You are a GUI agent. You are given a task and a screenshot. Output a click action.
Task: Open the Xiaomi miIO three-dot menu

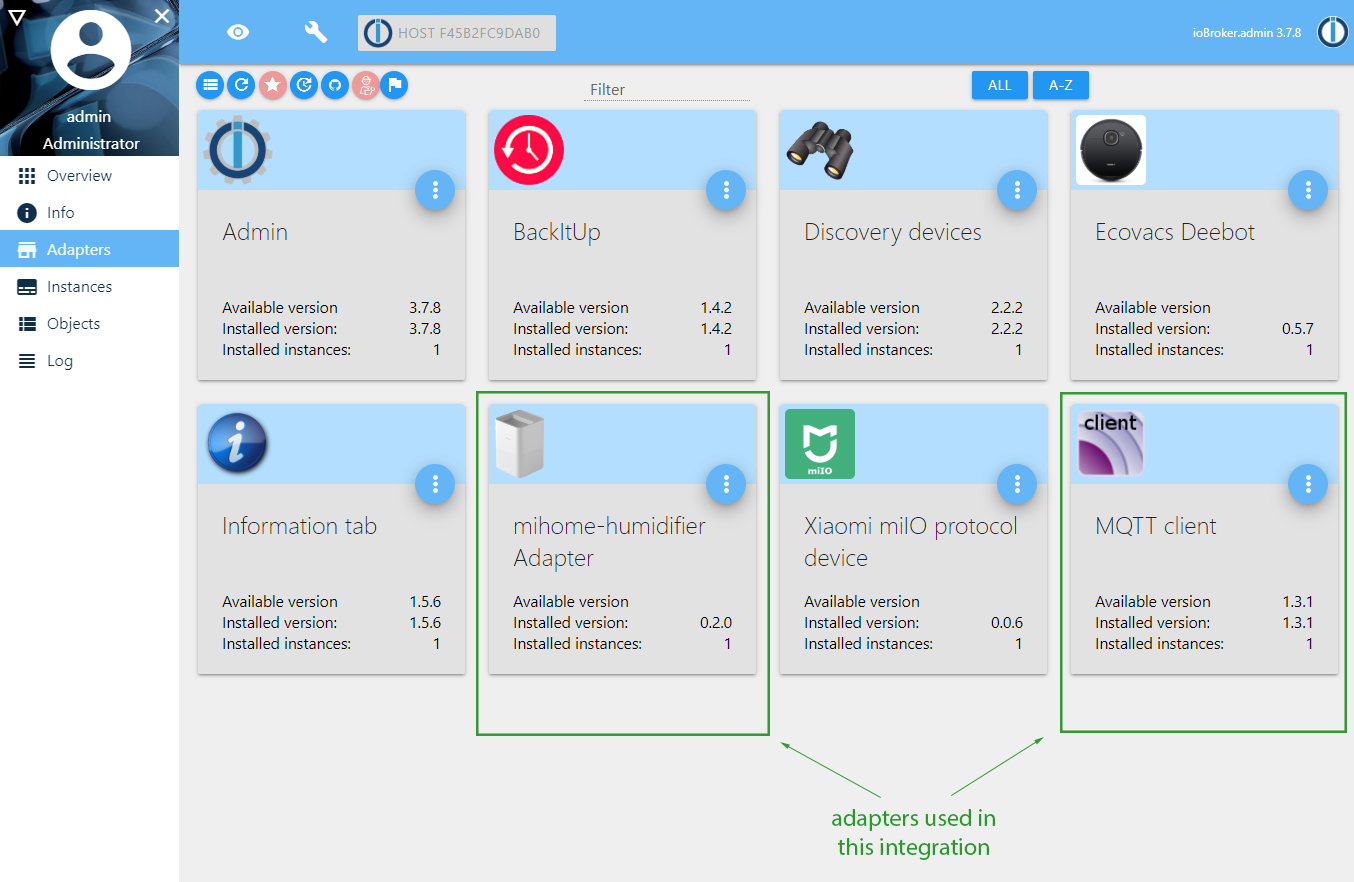[1017, 484]
